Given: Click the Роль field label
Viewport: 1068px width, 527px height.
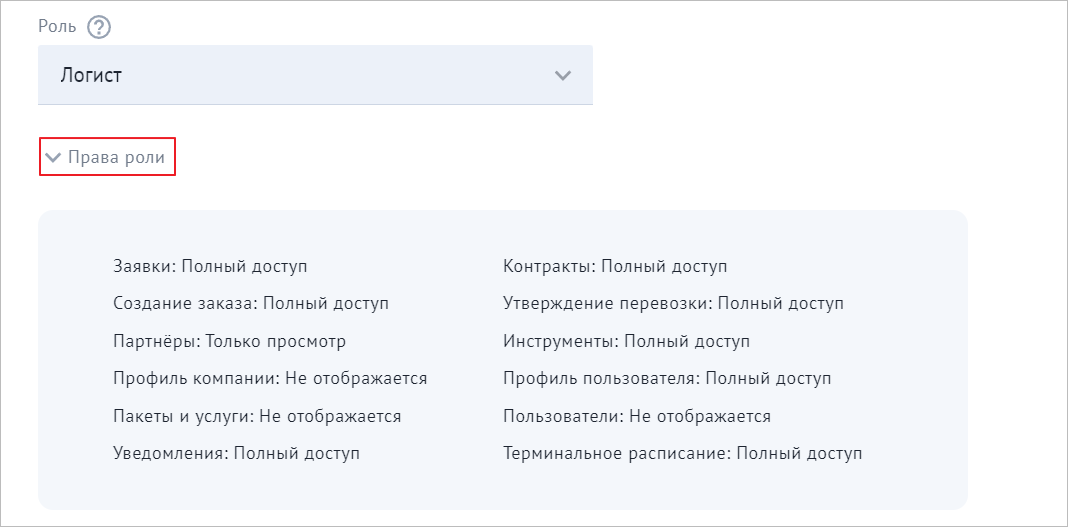Looking at the screenshot, I should pos(59,27).
